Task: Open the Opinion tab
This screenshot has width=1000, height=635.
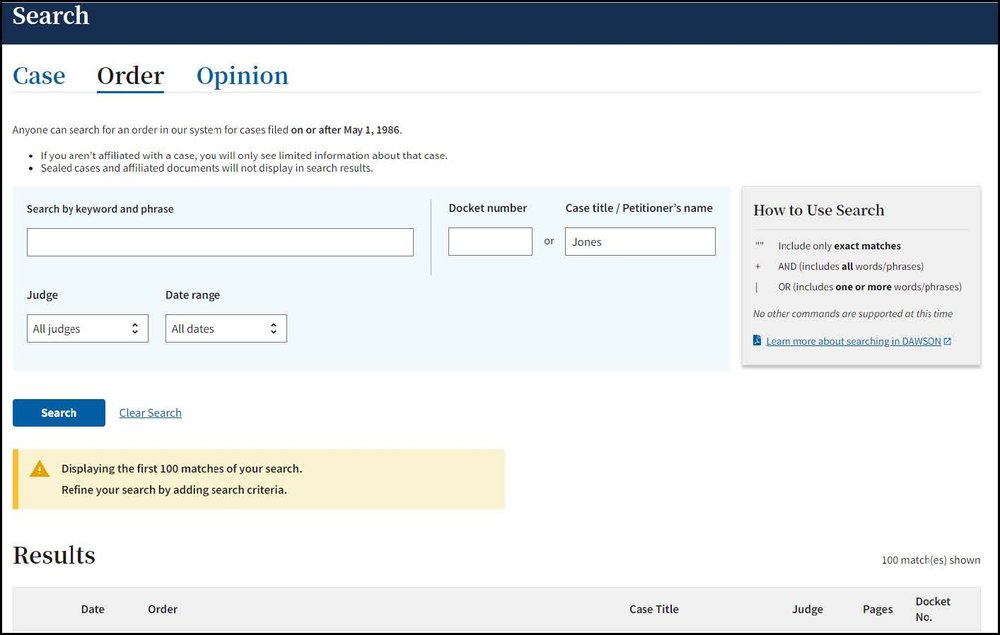Action: coord(242,76)
